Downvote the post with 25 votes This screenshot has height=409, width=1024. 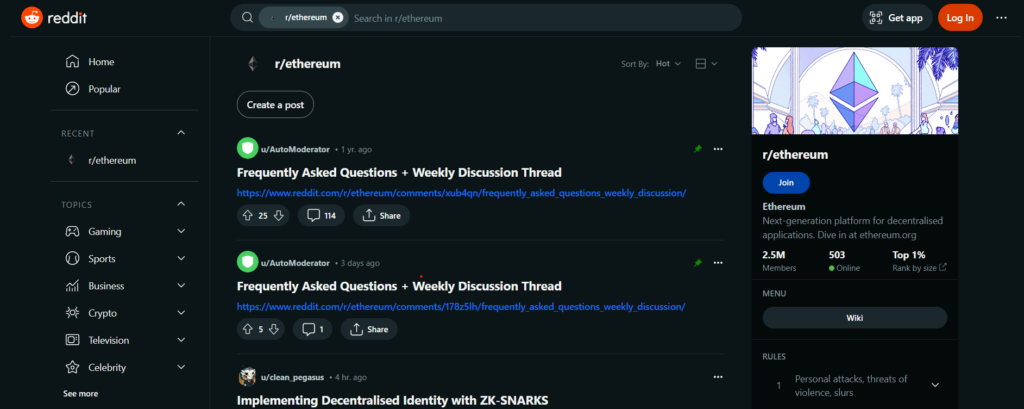coord(278,216)
